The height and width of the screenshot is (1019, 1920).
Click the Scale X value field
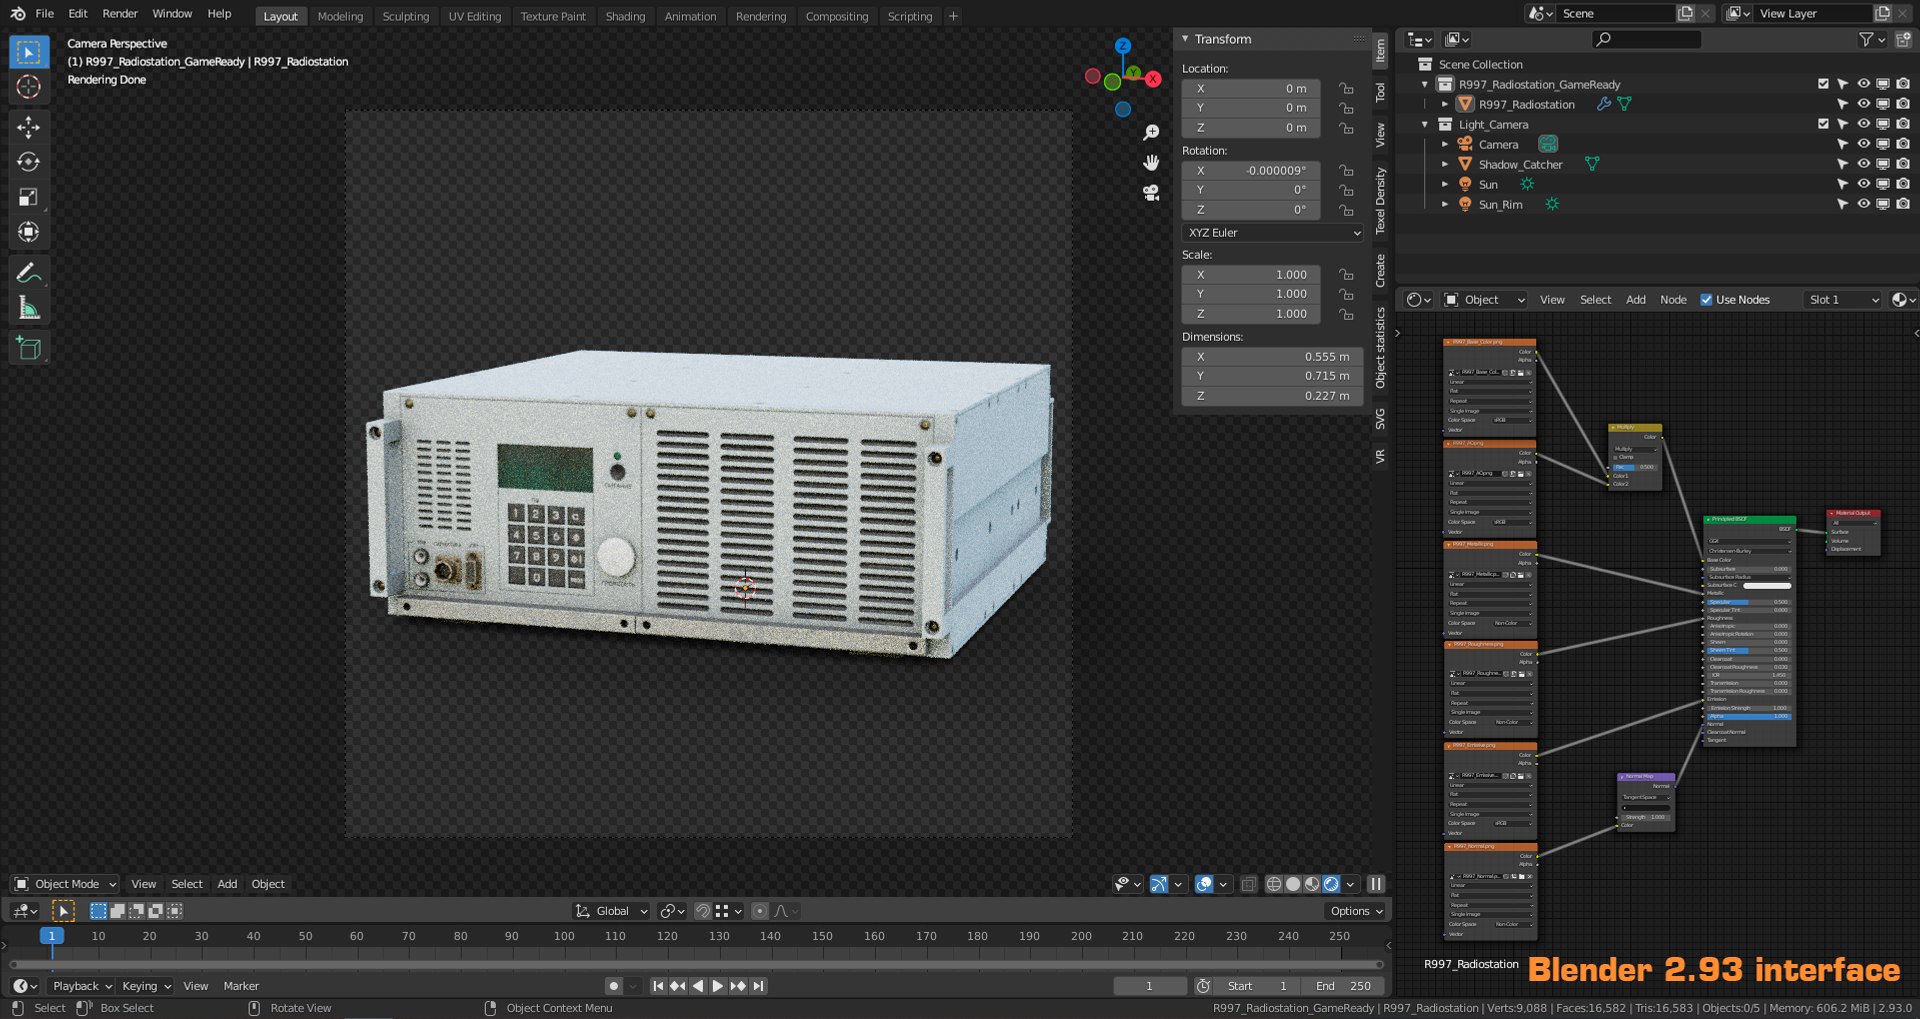1251,275
